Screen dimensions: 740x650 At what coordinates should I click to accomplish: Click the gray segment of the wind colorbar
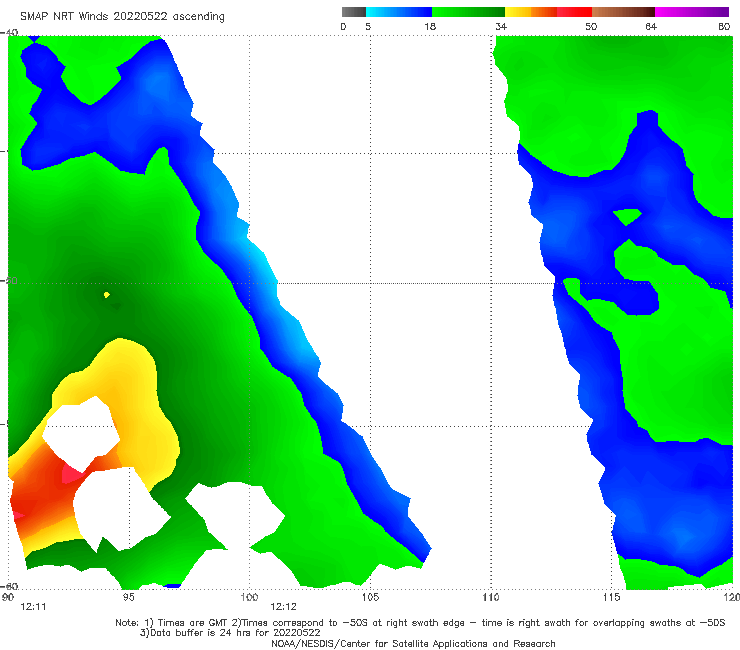(x=354, y=12)
